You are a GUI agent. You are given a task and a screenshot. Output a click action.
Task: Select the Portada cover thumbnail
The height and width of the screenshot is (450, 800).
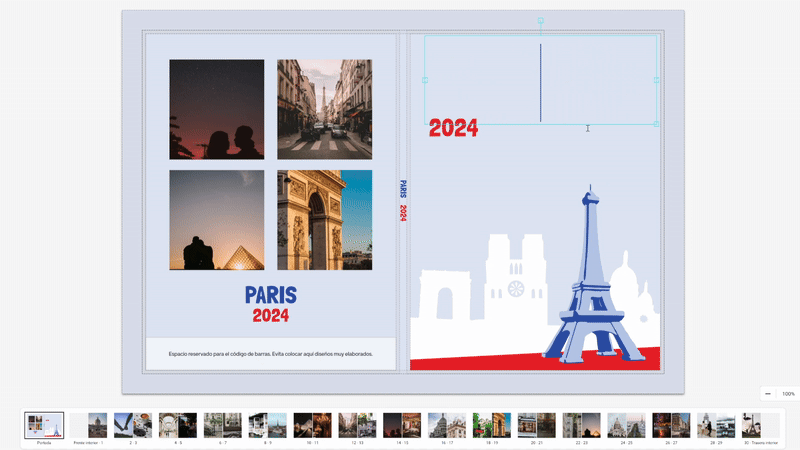44,426
